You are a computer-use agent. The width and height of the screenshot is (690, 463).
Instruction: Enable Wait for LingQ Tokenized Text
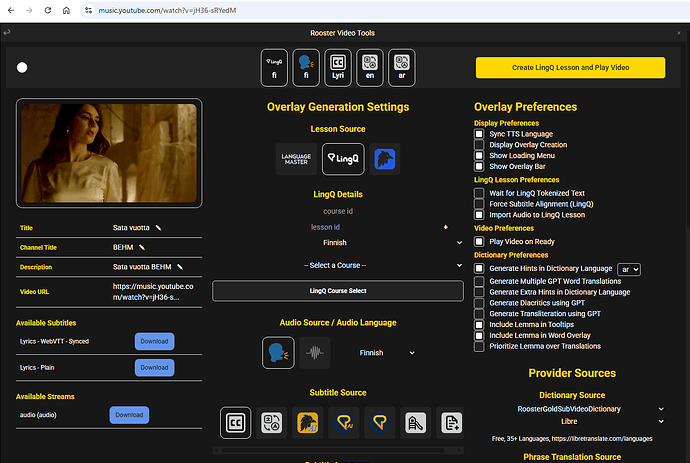tap(479, 193)
